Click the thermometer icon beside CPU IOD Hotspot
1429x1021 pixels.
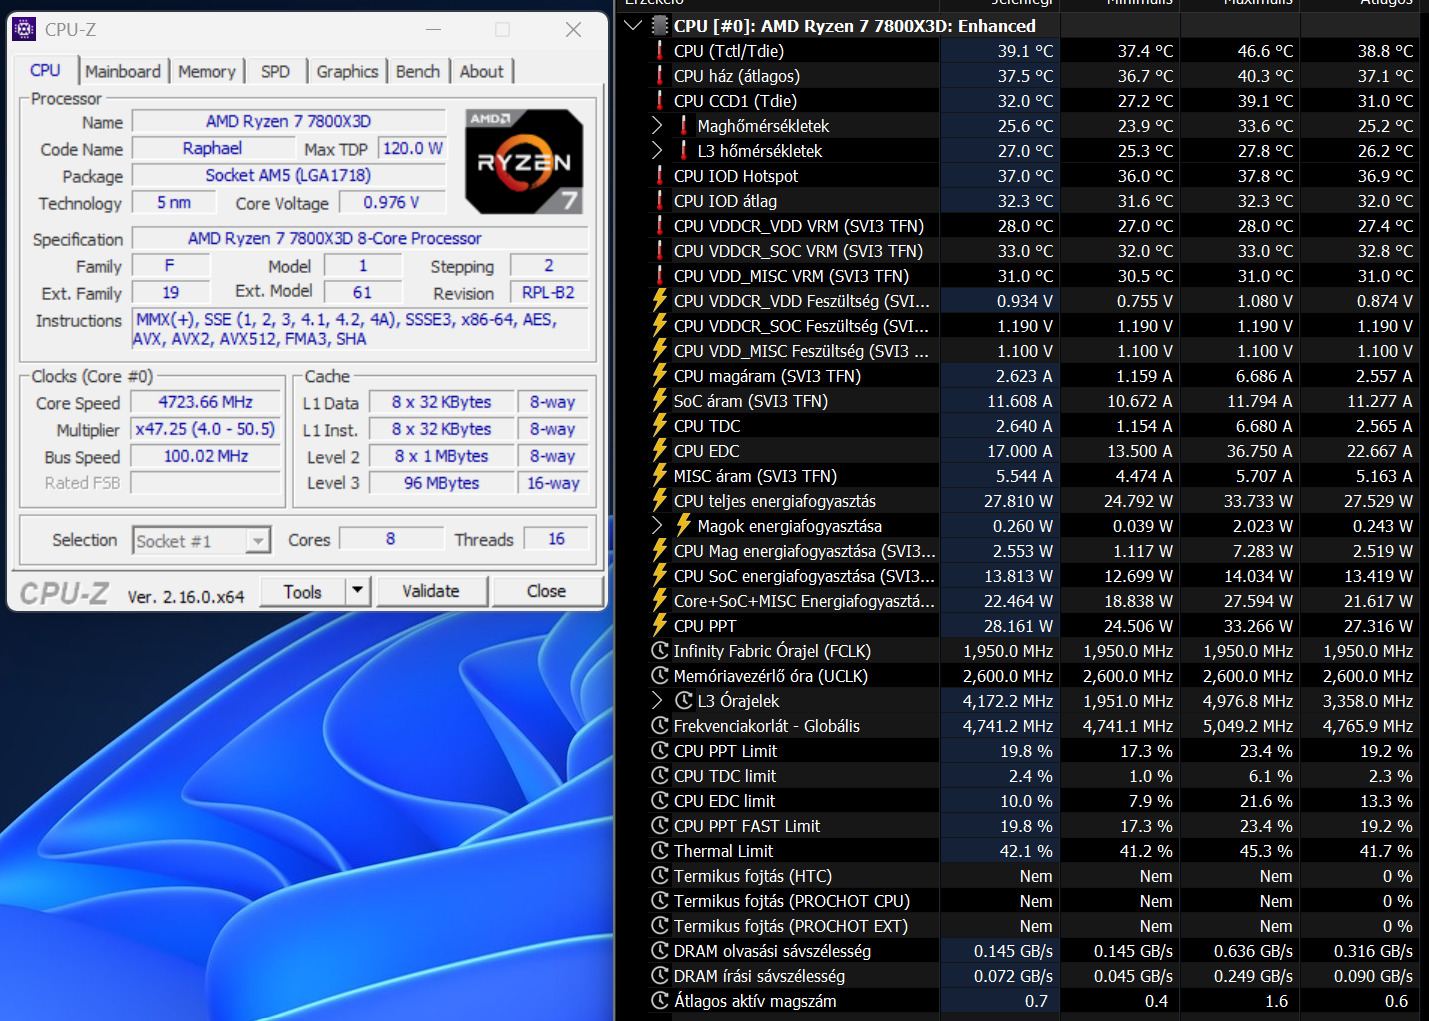click(660, 175)
